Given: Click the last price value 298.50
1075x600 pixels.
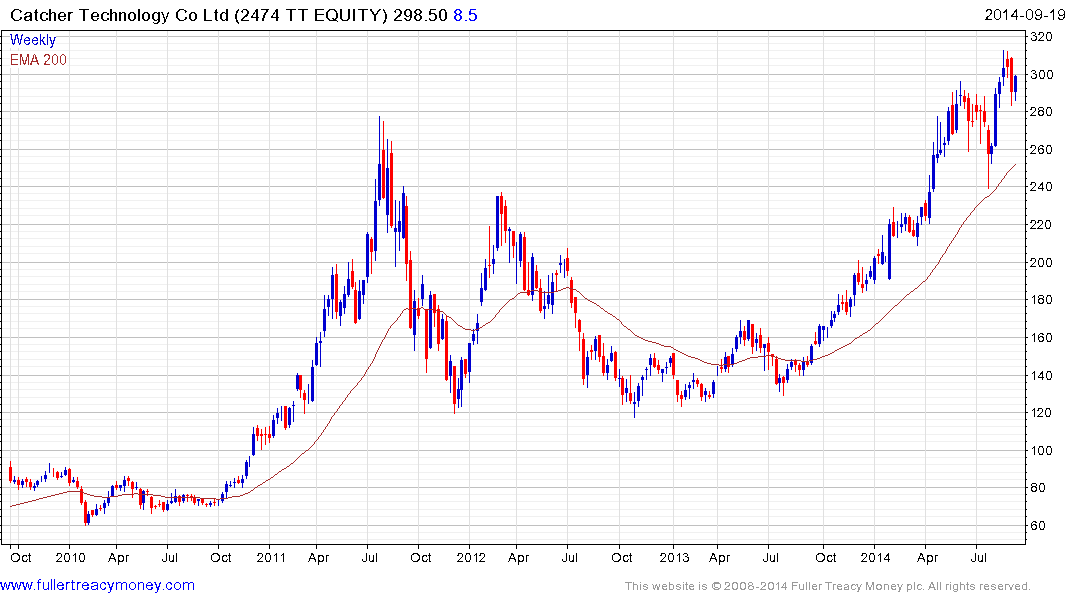Looking at the screenshot, I should 420,15.
